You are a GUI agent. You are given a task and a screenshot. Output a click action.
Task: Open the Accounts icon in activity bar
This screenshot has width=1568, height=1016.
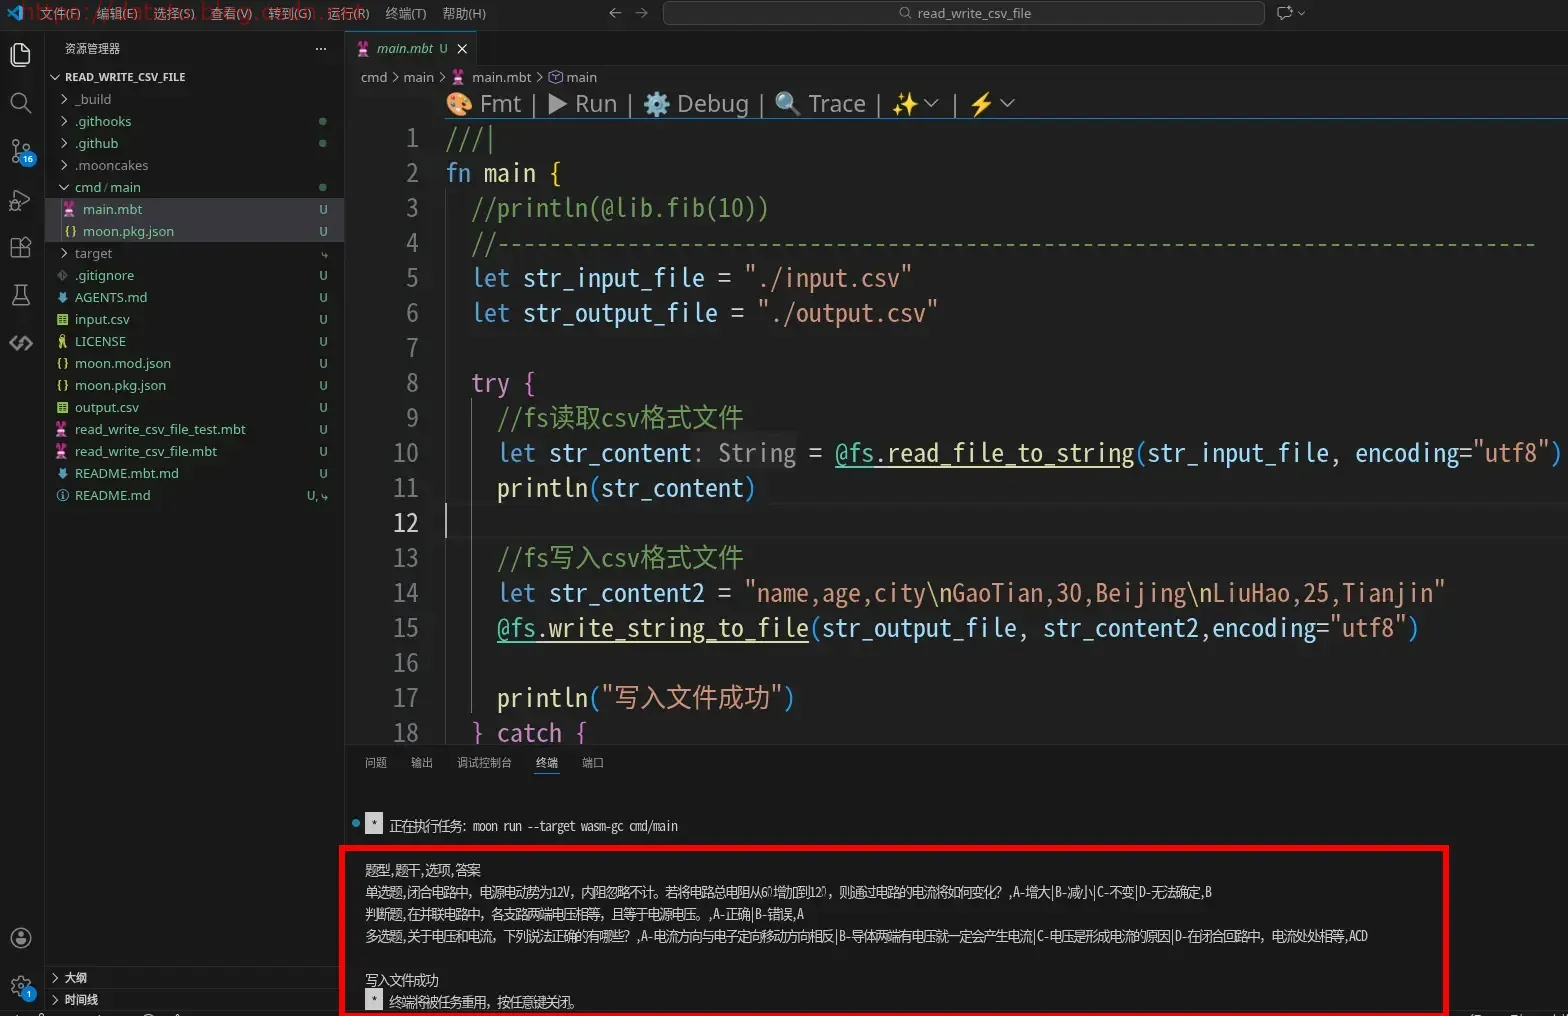pyautogui.click(x=20, y=938)
